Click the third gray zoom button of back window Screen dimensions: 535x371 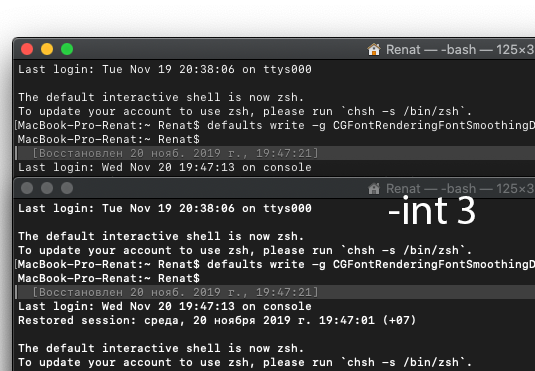pyautogui.click(x=67, y=188)
